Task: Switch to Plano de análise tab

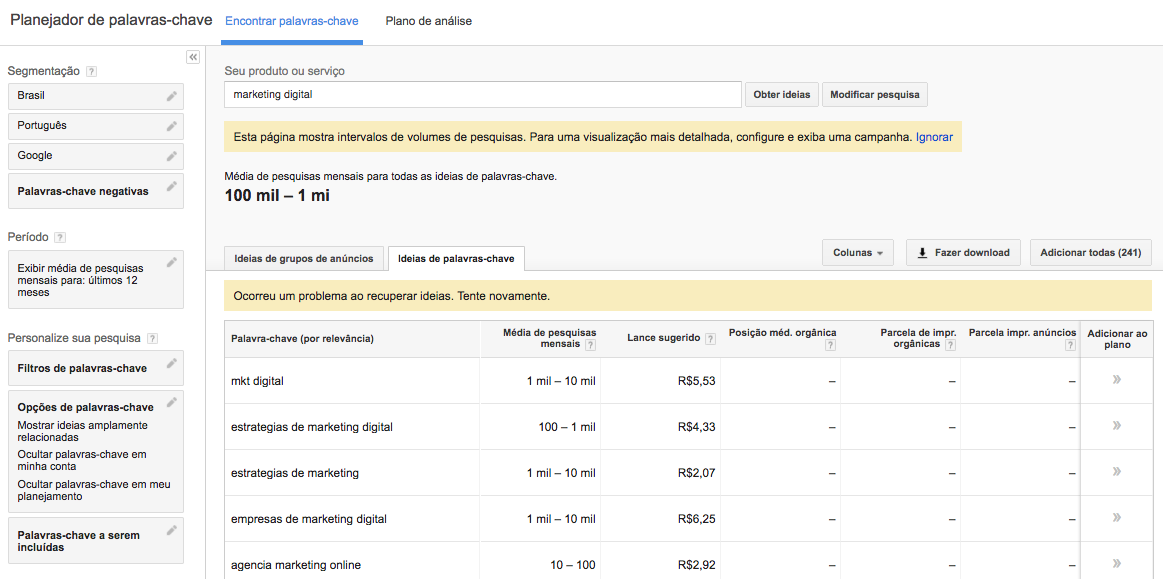Action: (428, 21)
